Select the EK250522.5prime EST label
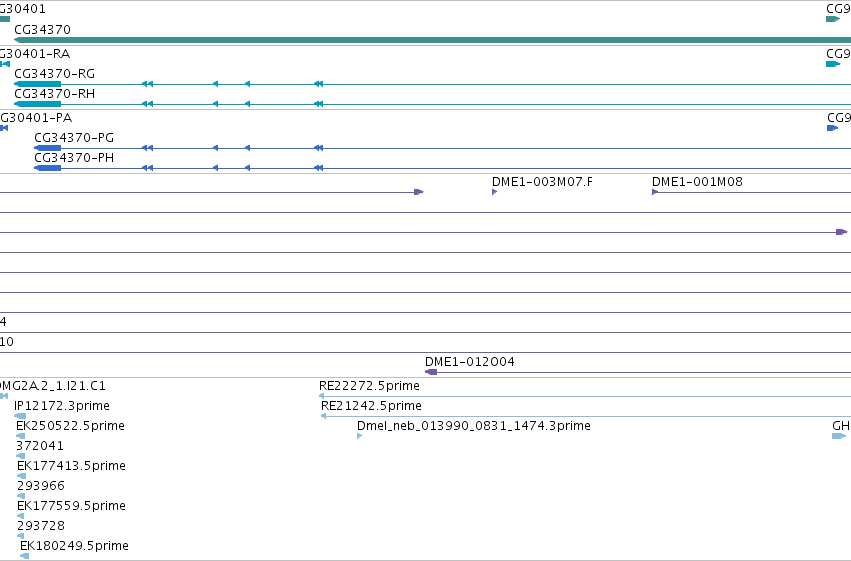Viewport: 851px width, 561px height. [71, 426]
